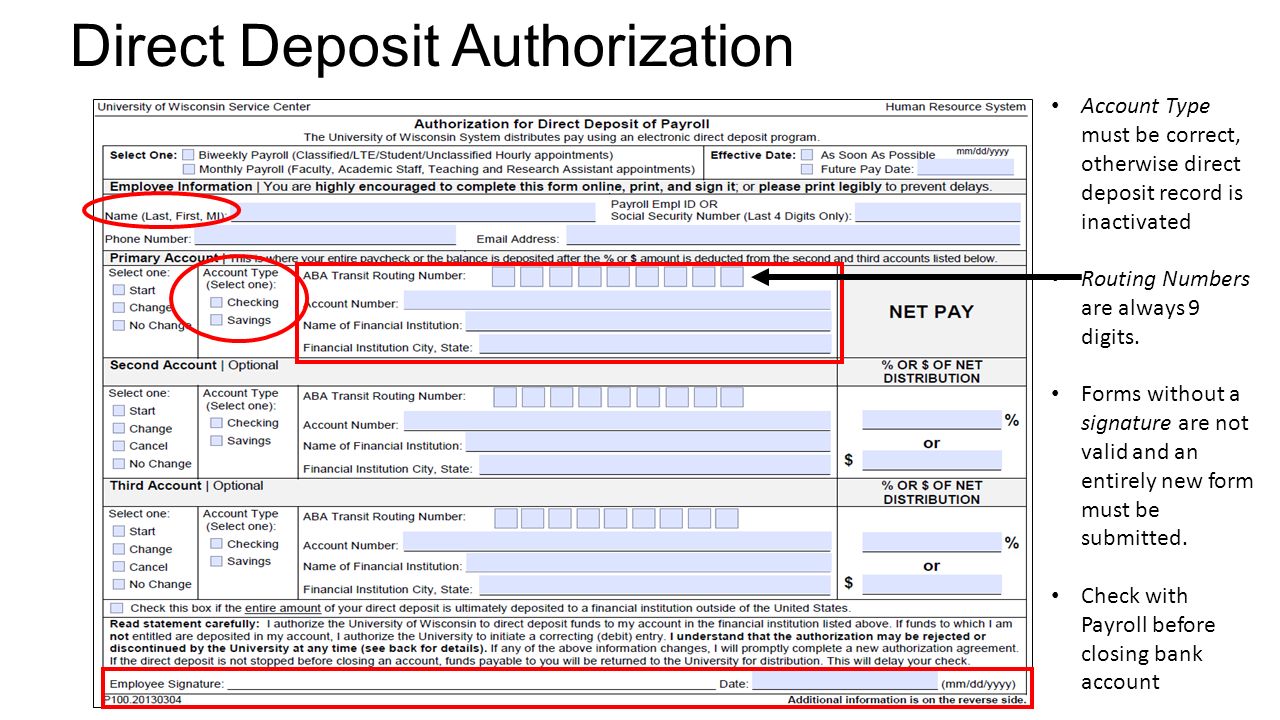Click the Direct Deposit Authorization slide title
Screen dimensions: 1280x720
(x=432, y=46)
